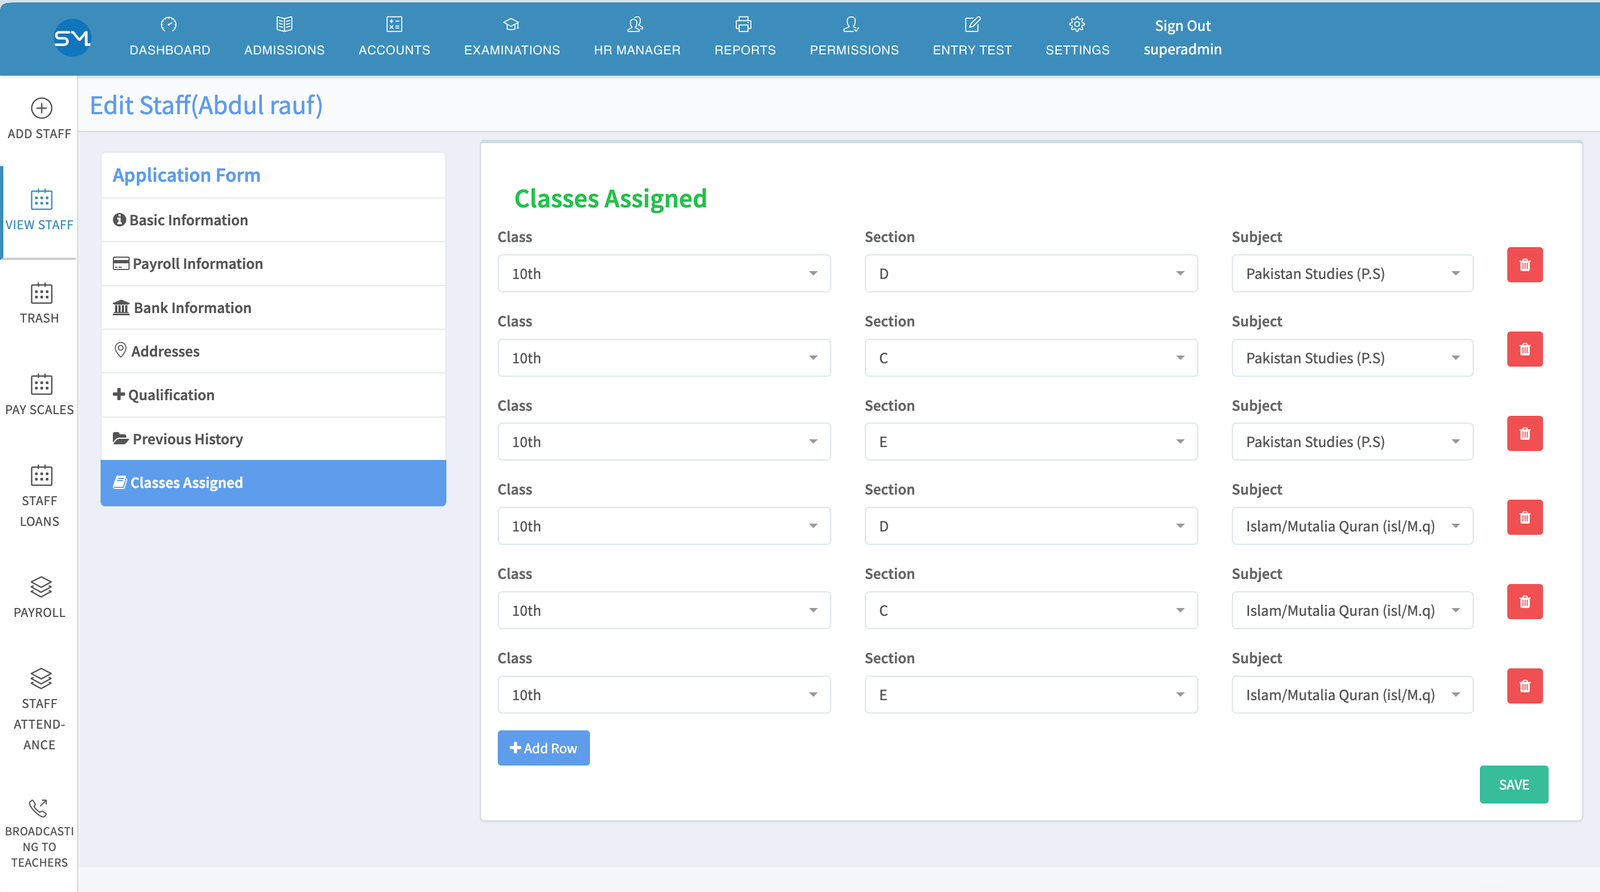Open Permissions user icon
The image size is (1600, 892).
pos(851,24)
